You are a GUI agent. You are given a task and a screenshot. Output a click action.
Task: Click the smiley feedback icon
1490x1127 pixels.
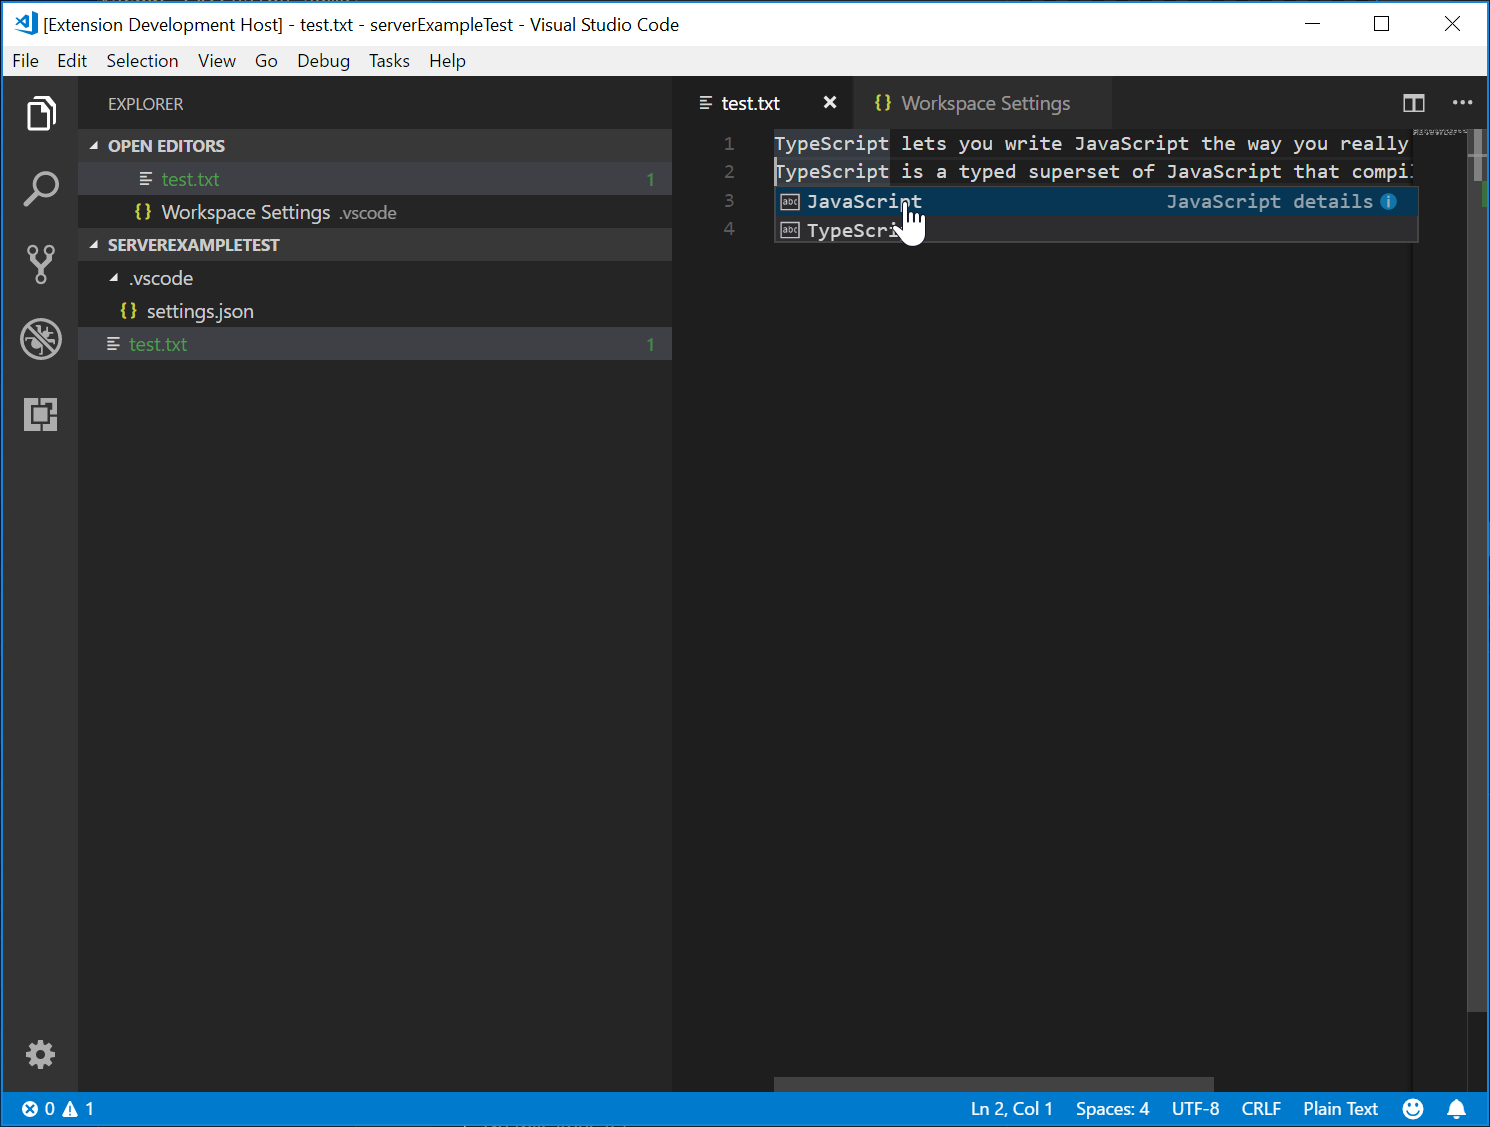coord(1413,1108)
